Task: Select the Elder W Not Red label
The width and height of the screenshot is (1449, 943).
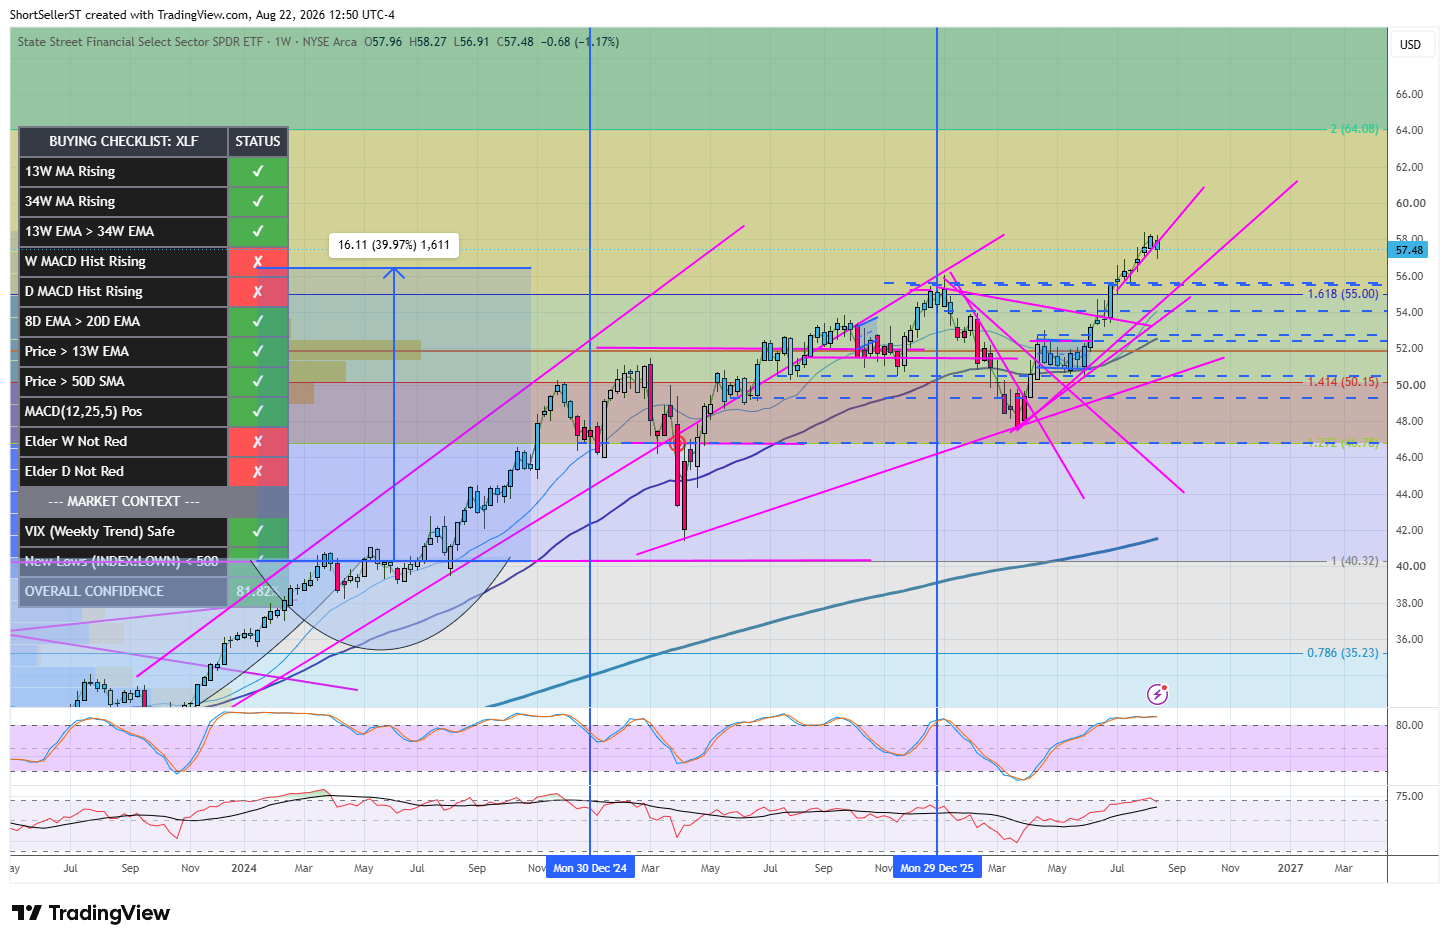Action: click(x=76, y=441)
